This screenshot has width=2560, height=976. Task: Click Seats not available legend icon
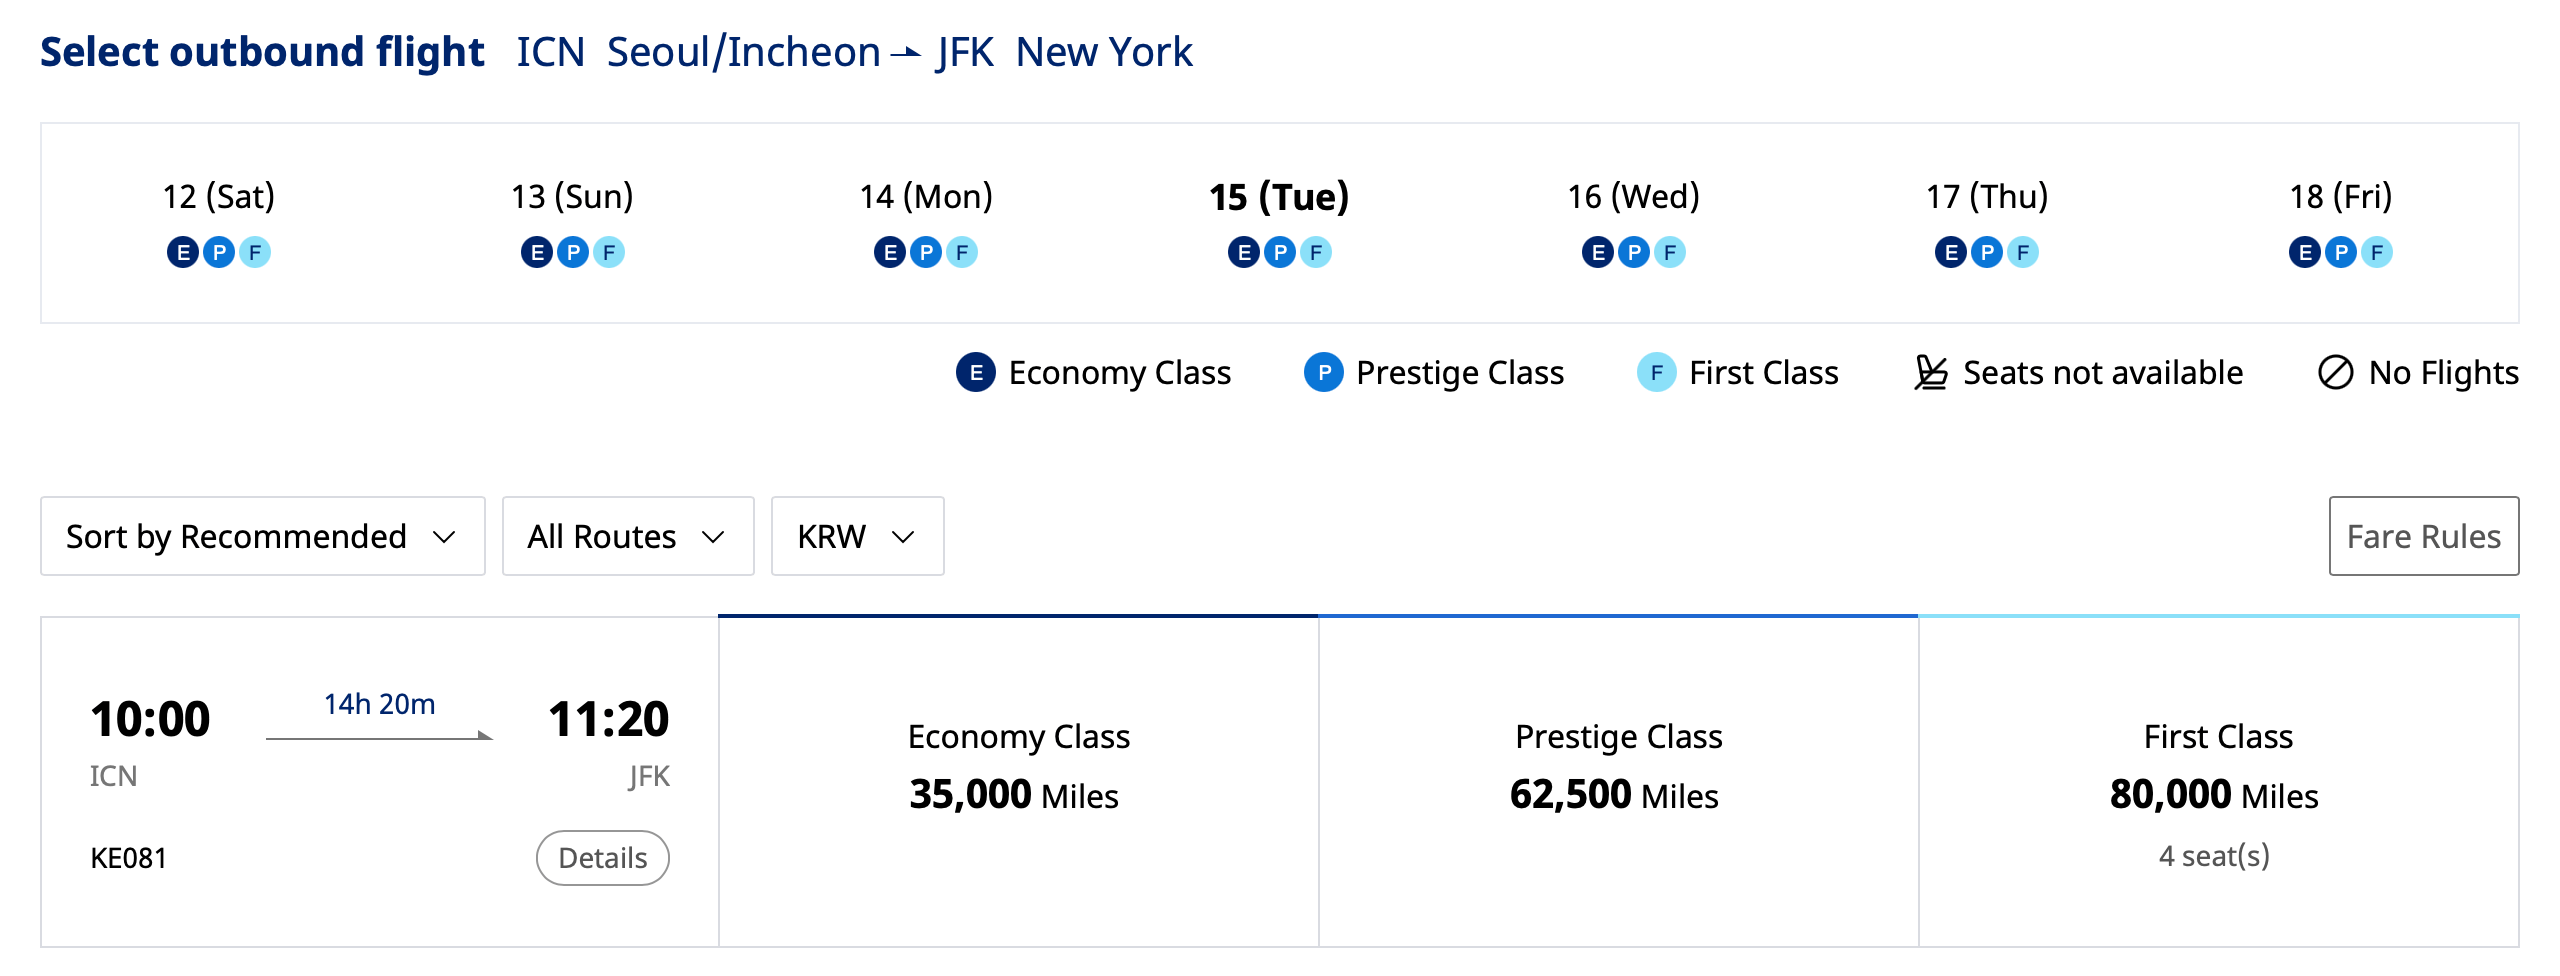[x=1931, y=373]
